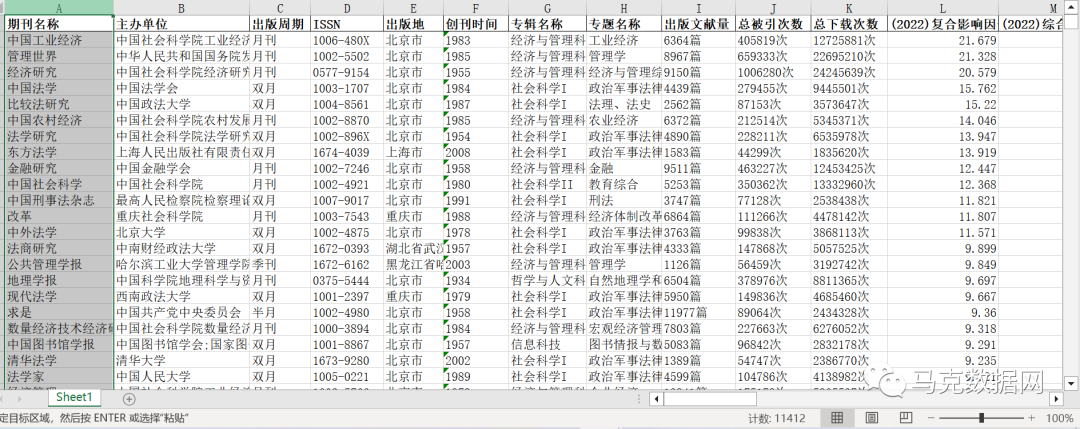Image resolution: width=1080 pixels, height=429 pixels.
Task: Select column B header
Action: 181,8
